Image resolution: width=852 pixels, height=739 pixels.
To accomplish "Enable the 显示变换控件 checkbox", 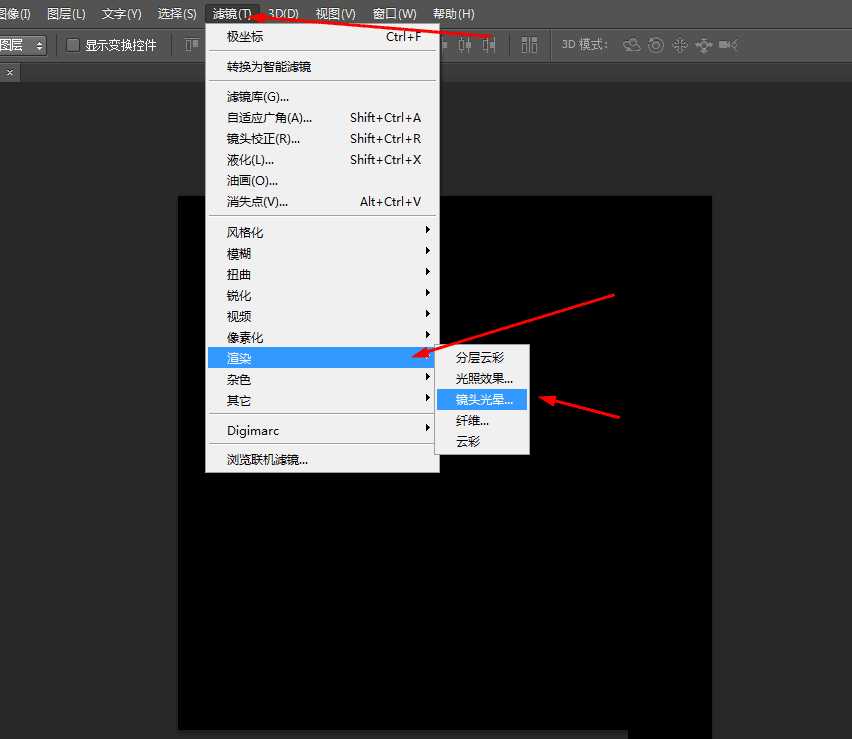I will [x=73, y=44].
